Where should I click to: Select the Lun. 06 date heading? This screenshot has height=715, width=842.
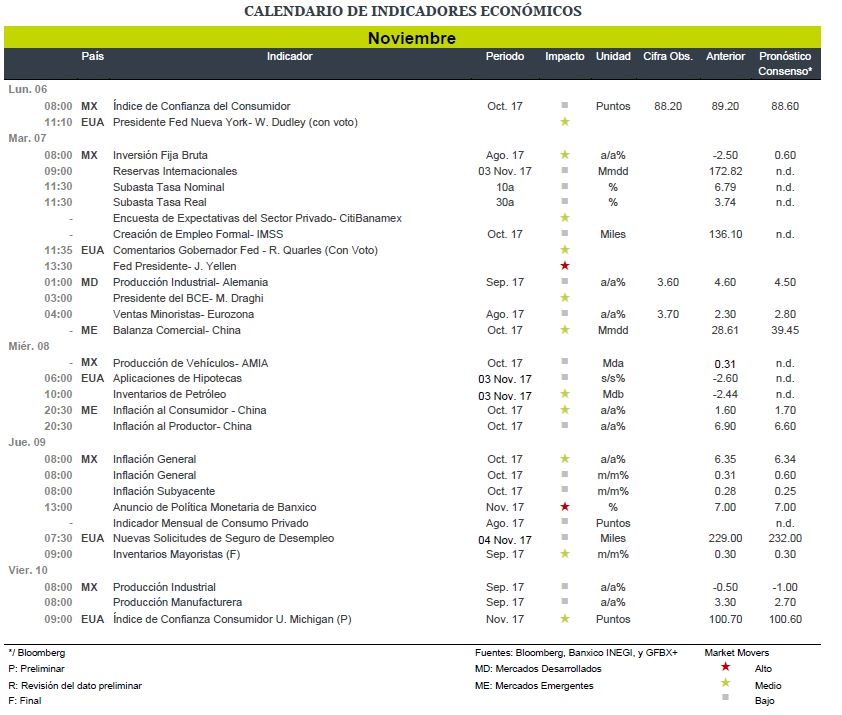pyautogui.click(x=28, y=90)
